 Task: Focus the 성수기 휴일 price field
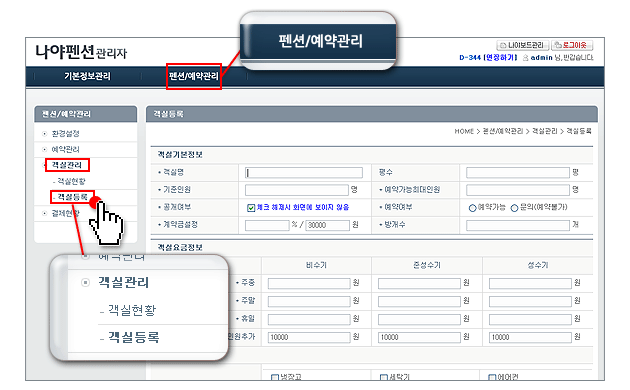tap(530, 319)
